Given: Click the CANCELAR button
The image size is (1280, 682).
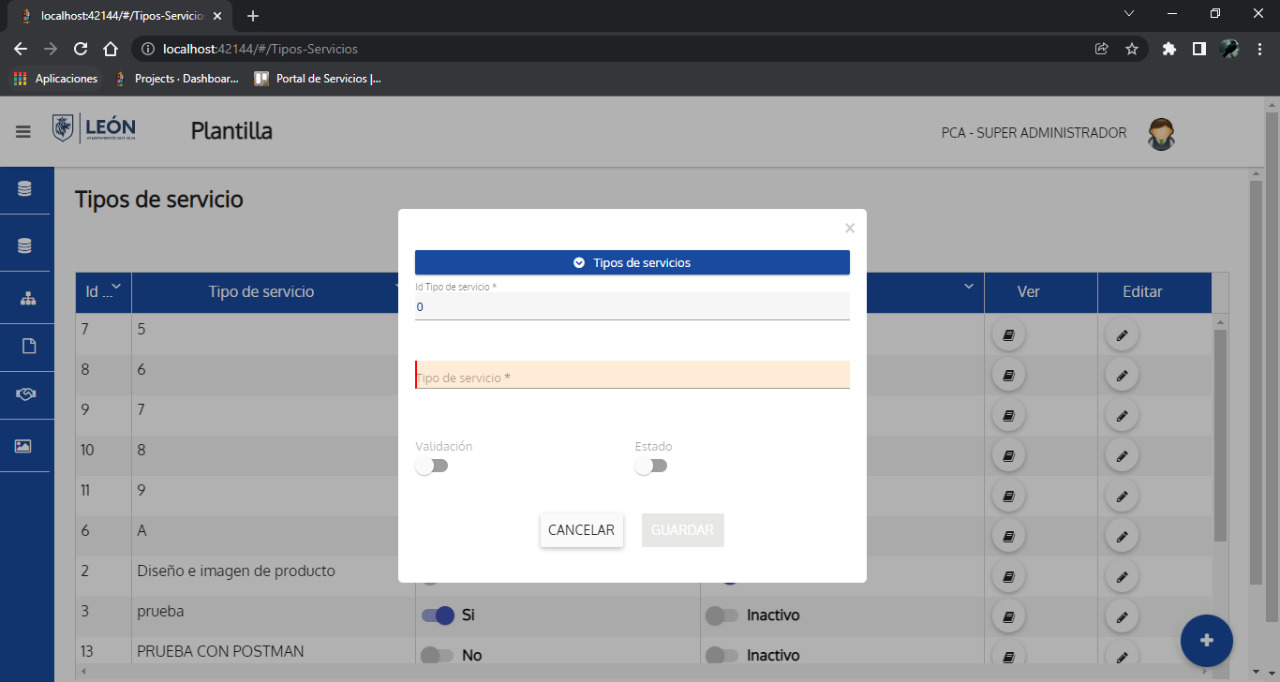Looking at the screenshot, I should click(581, 530).
